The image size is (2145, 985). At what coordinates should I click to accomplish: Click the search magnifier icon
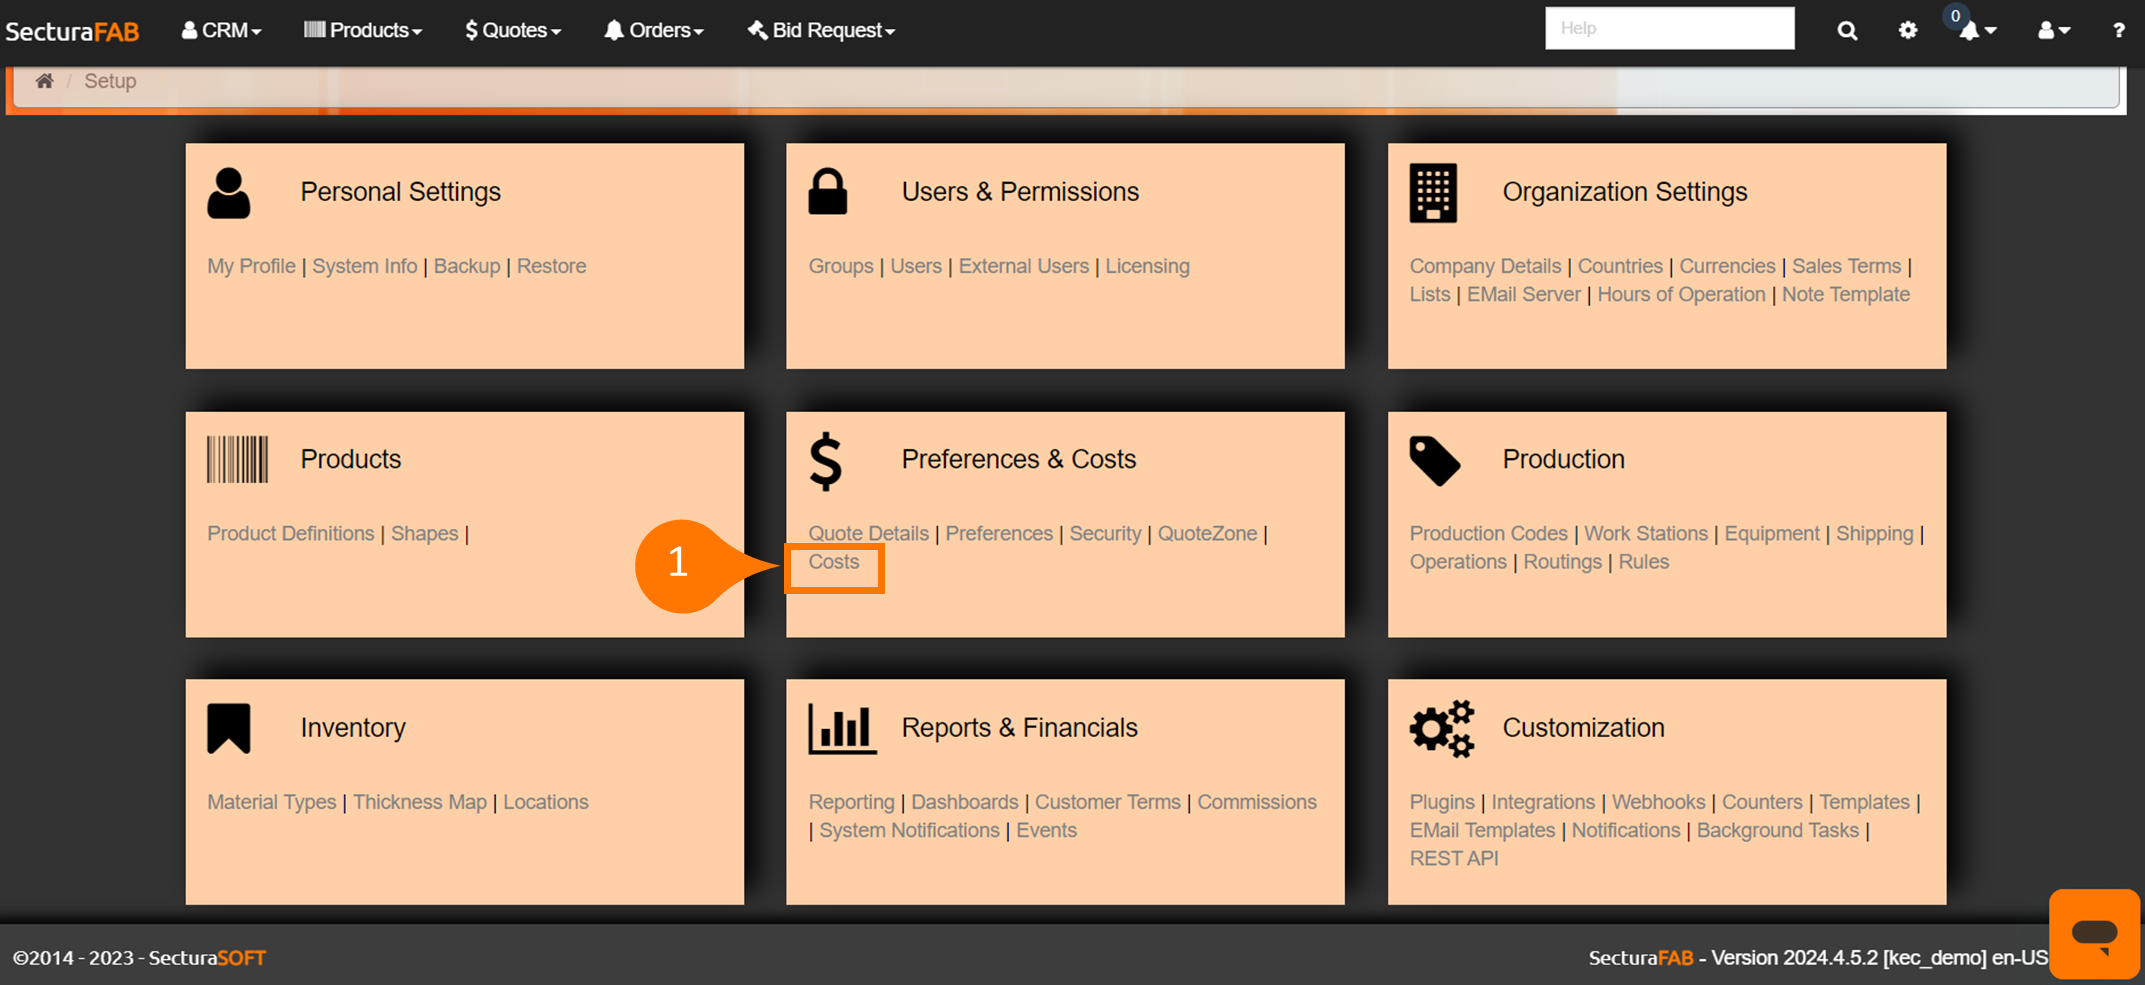point(1847,30)
